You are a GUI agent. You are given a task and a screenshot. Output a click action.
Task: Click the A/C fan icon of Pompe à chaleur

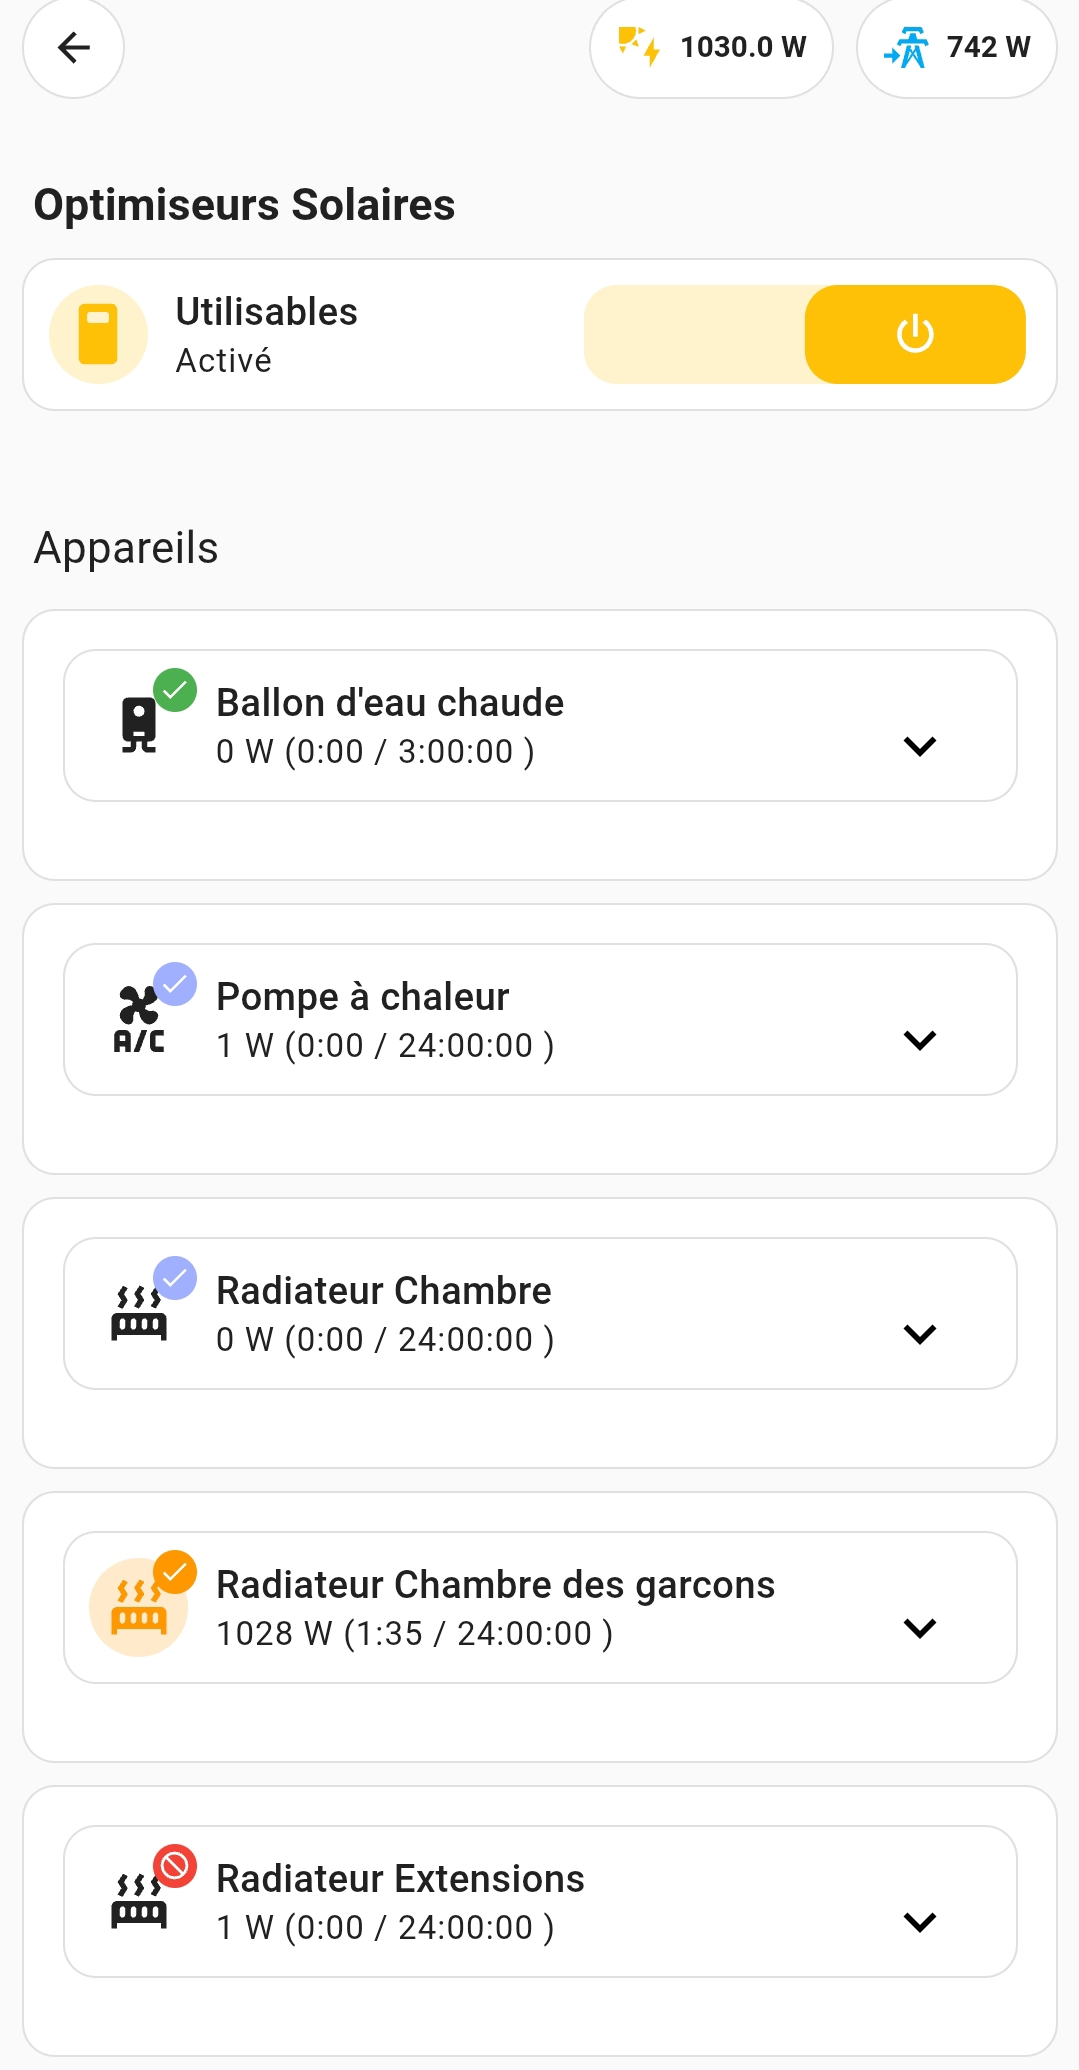click(139, 1019)
